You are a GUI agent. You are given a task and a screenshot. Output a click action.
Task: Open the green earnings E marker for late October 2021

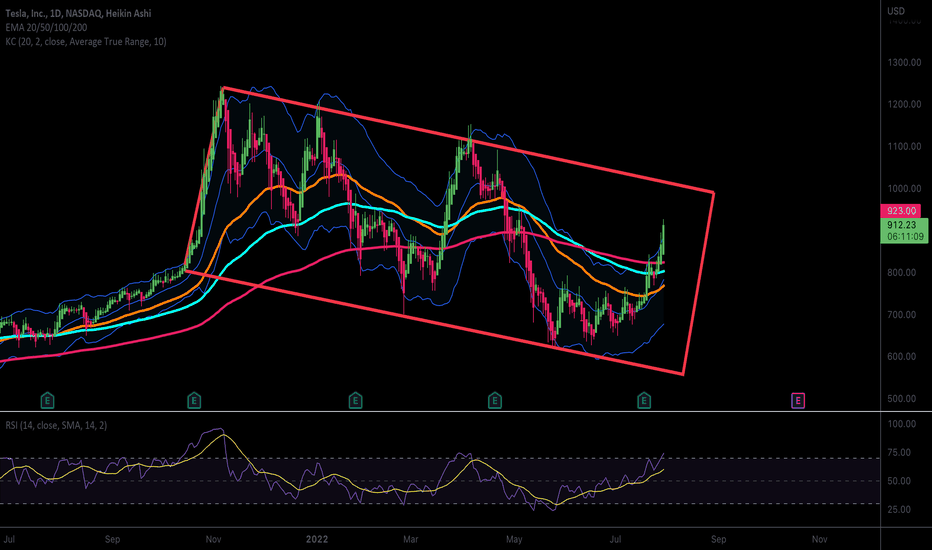coord(194,401)
